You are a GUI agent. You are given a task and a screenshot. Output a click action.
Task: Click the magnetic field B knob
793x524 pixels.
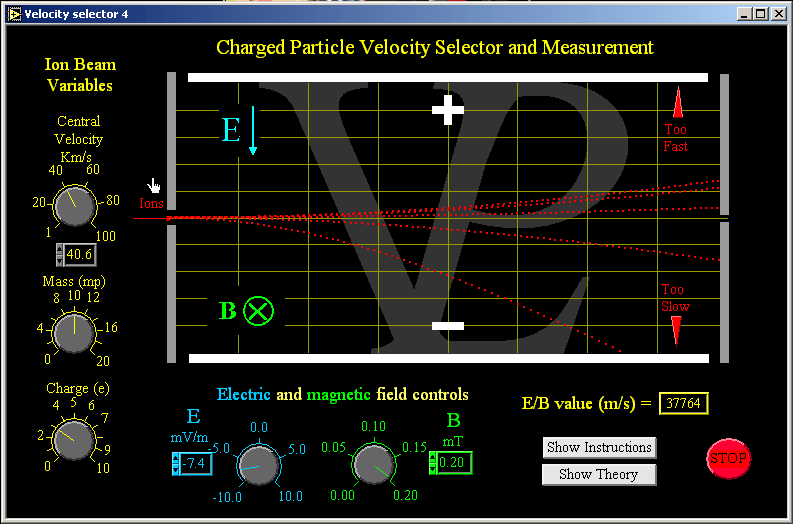[372, 465]
